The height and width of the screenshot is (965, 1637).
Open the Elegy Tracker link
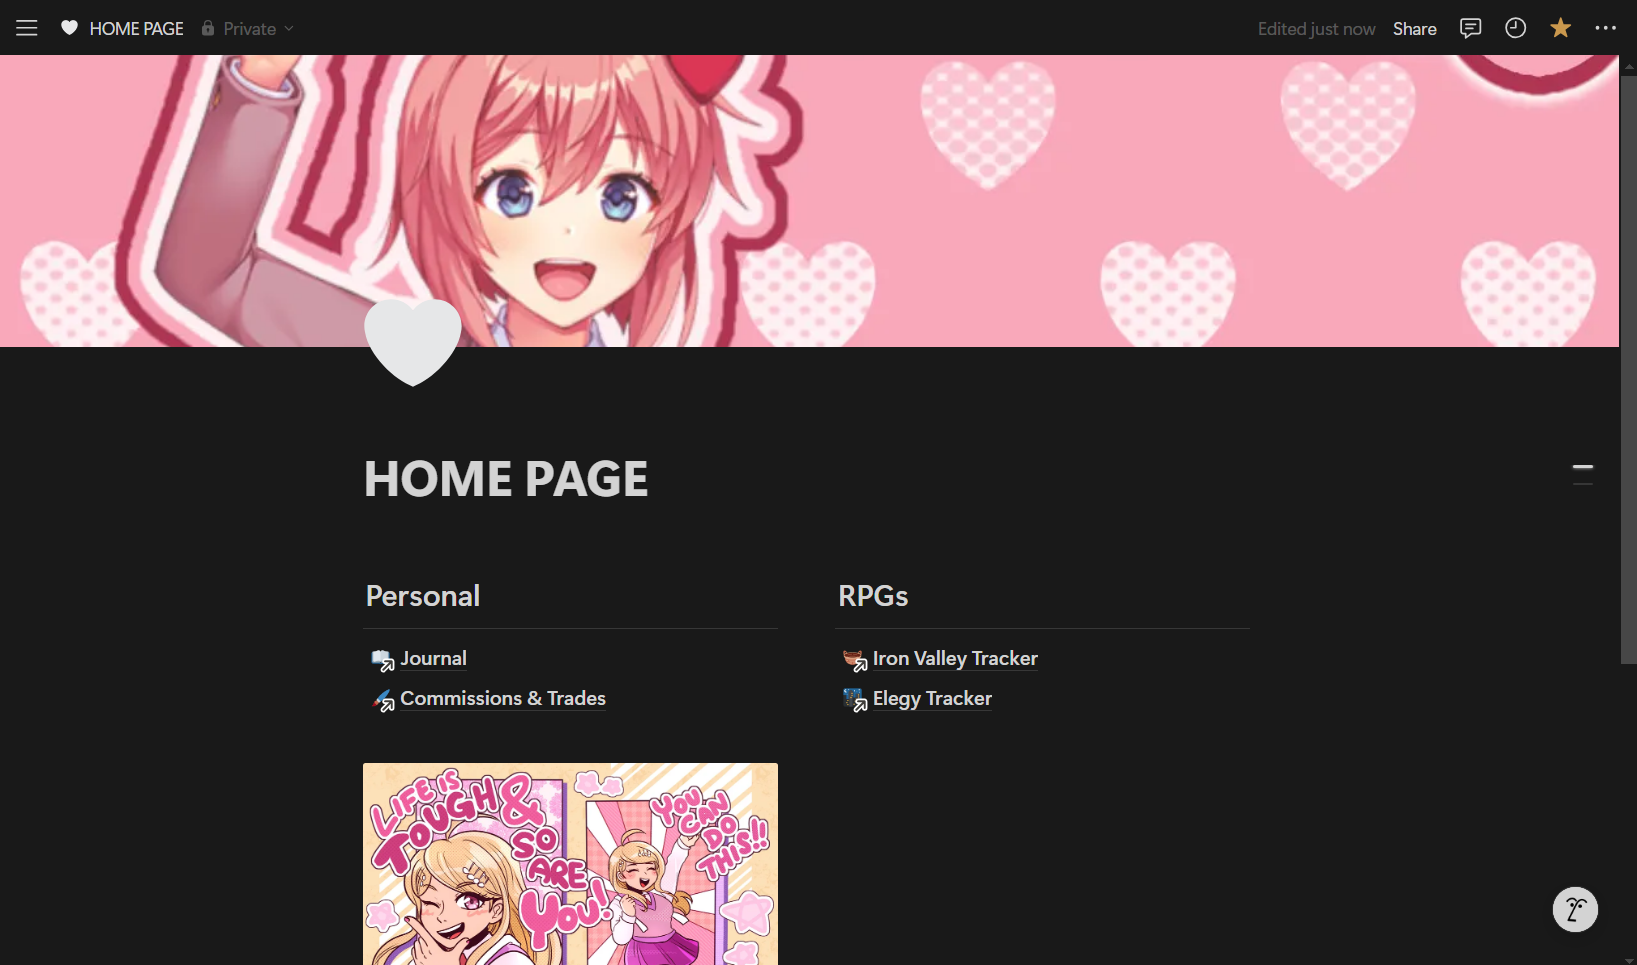click(932, 698)
